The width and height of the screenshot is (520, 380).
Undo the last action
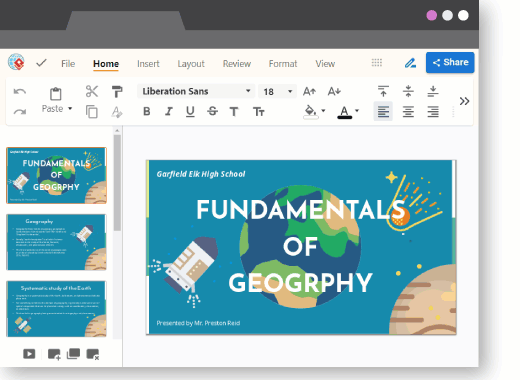pyautogui.click(x=20, y=91)
